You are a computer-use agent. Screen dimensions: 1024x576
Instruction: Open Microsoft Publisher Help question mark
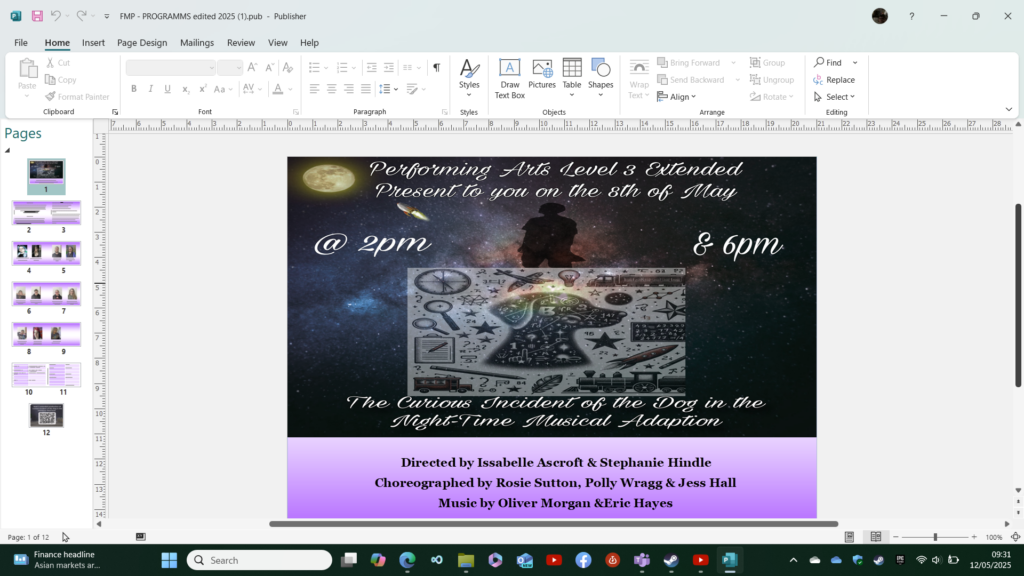912,16
